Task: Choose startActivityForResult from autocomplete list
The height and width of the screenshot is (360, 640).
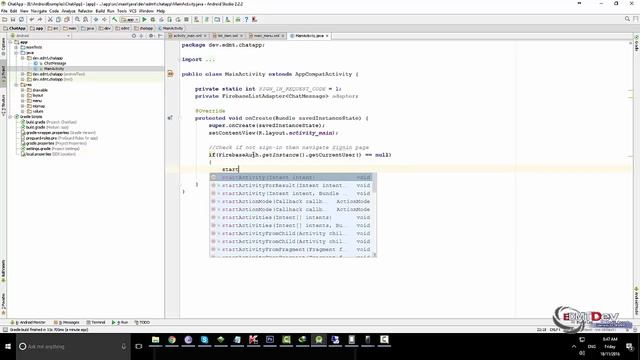Action: [291, 185]
